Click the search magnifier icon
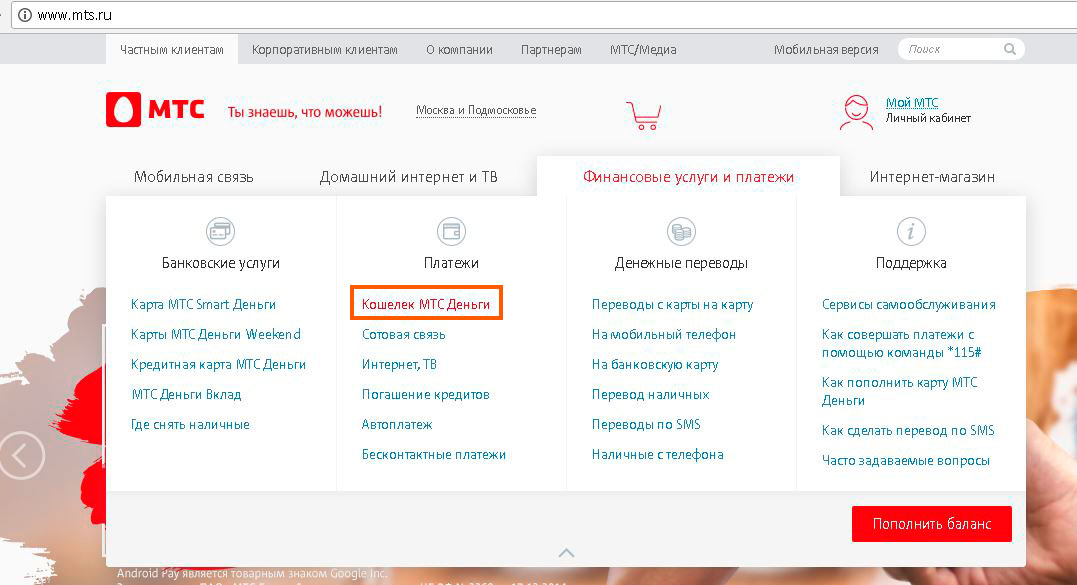1077x585 pixels. (x=1010, y=49)
